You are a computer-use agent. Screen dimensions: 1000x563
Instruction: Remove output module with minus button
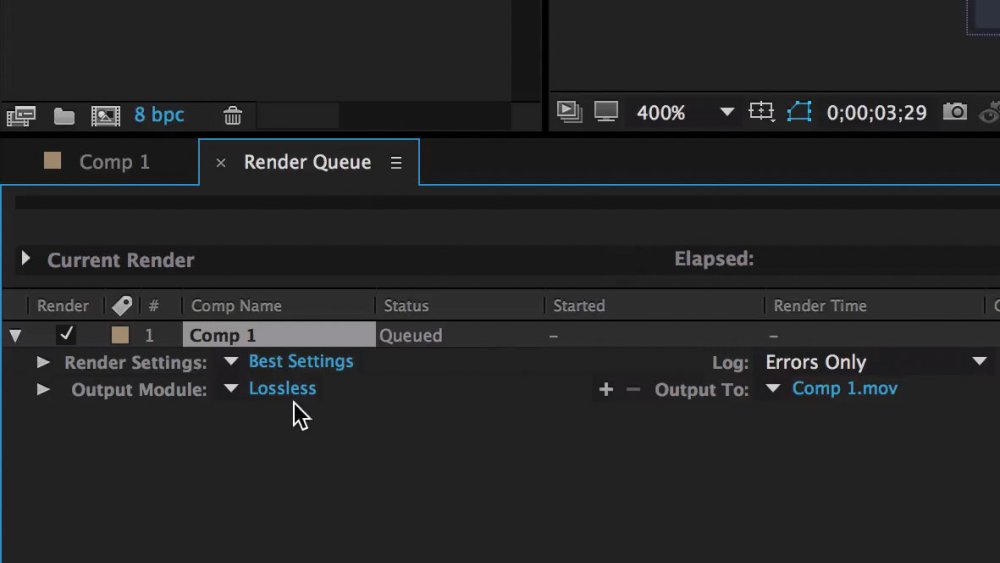click(x=633, y=389)
